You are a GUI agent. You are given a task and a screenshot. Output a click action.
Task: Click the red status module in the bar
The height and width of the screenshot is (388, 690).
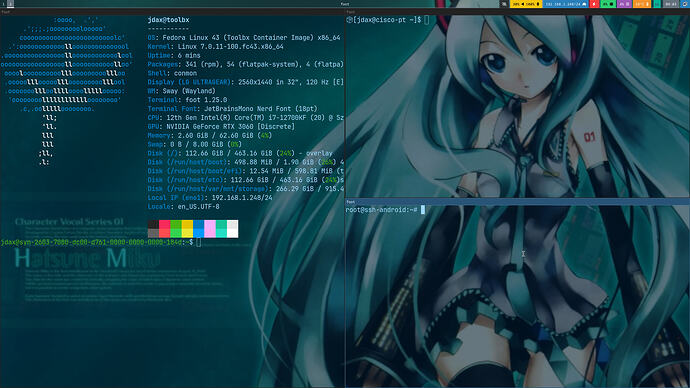coord(595,4)
